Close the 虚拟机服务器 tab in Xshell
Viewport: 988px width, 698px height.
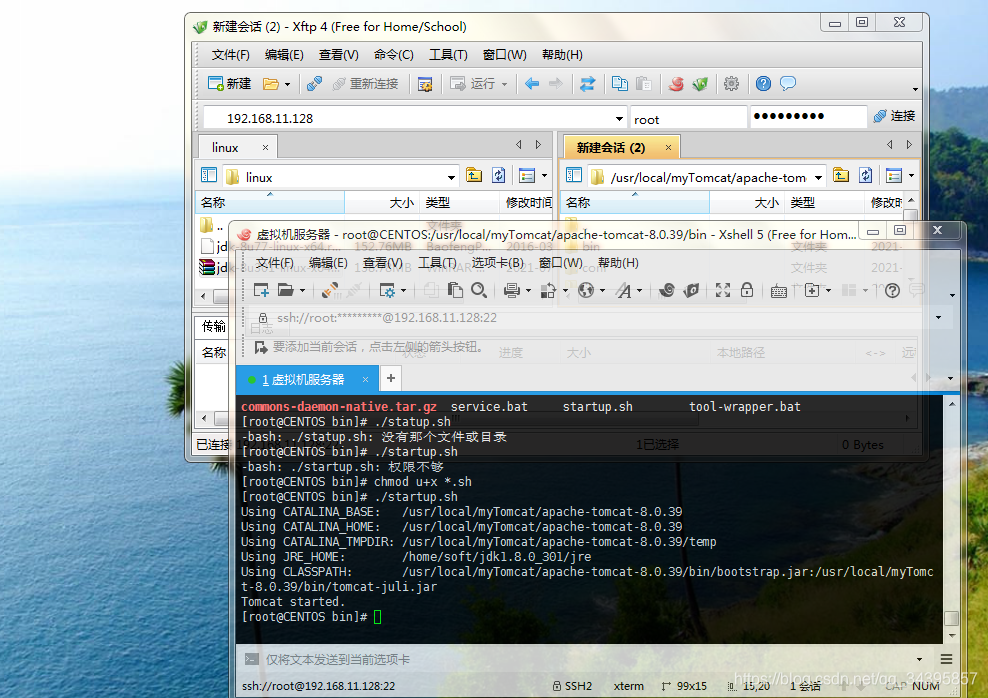[365, 379]
